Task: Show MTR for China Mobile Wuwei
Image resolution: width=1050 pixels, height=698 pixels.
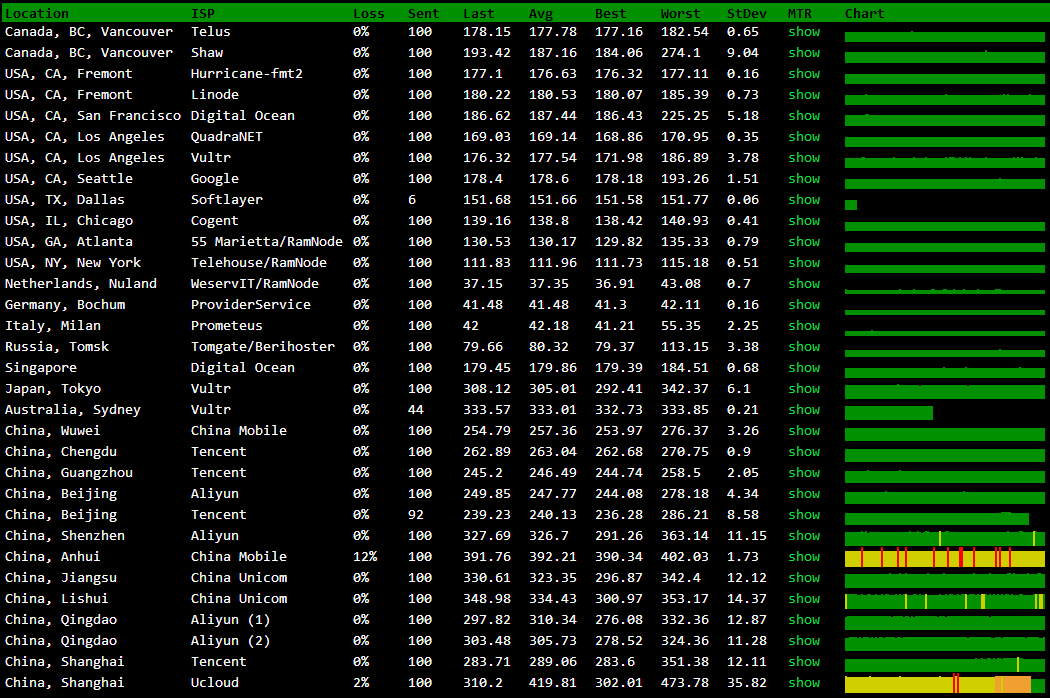Action: [x=804, y=430]
